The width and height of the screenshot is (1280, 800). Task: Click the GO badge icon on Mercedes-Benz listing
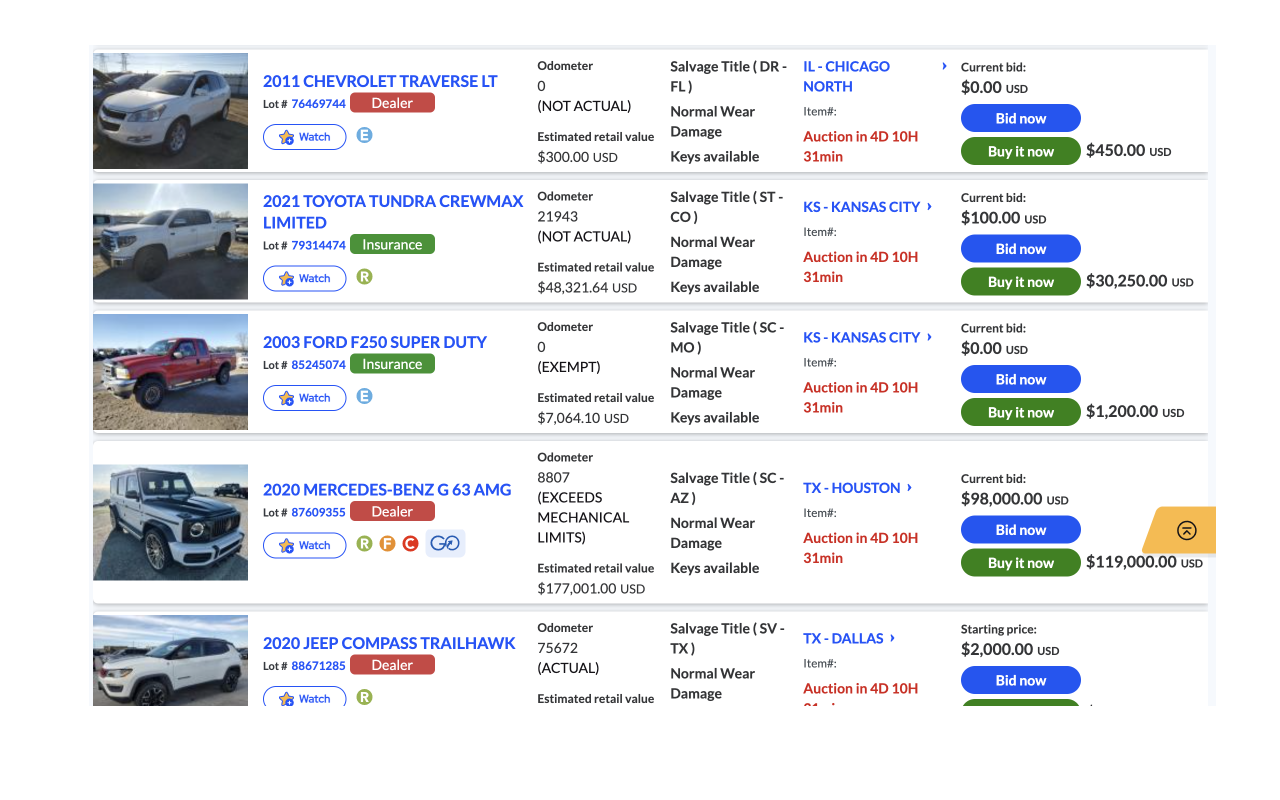(445, 544)
